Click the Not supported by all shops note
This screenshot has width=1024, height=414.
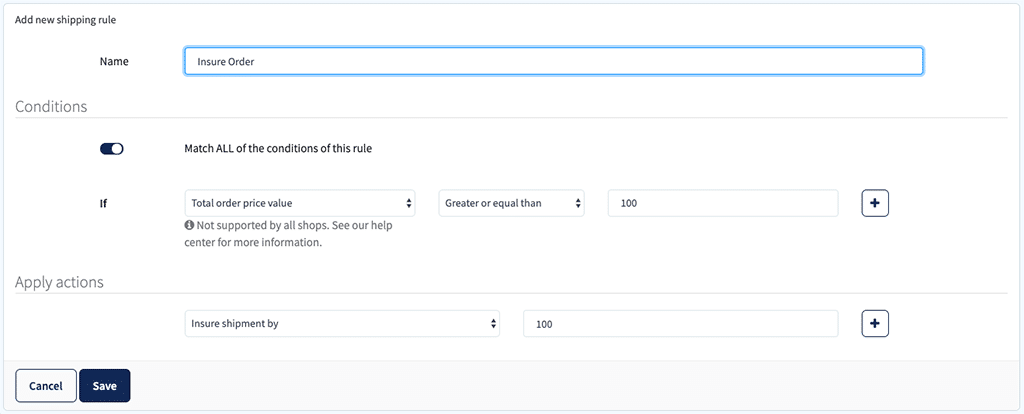pyautogui.click(x=291, y=234)
